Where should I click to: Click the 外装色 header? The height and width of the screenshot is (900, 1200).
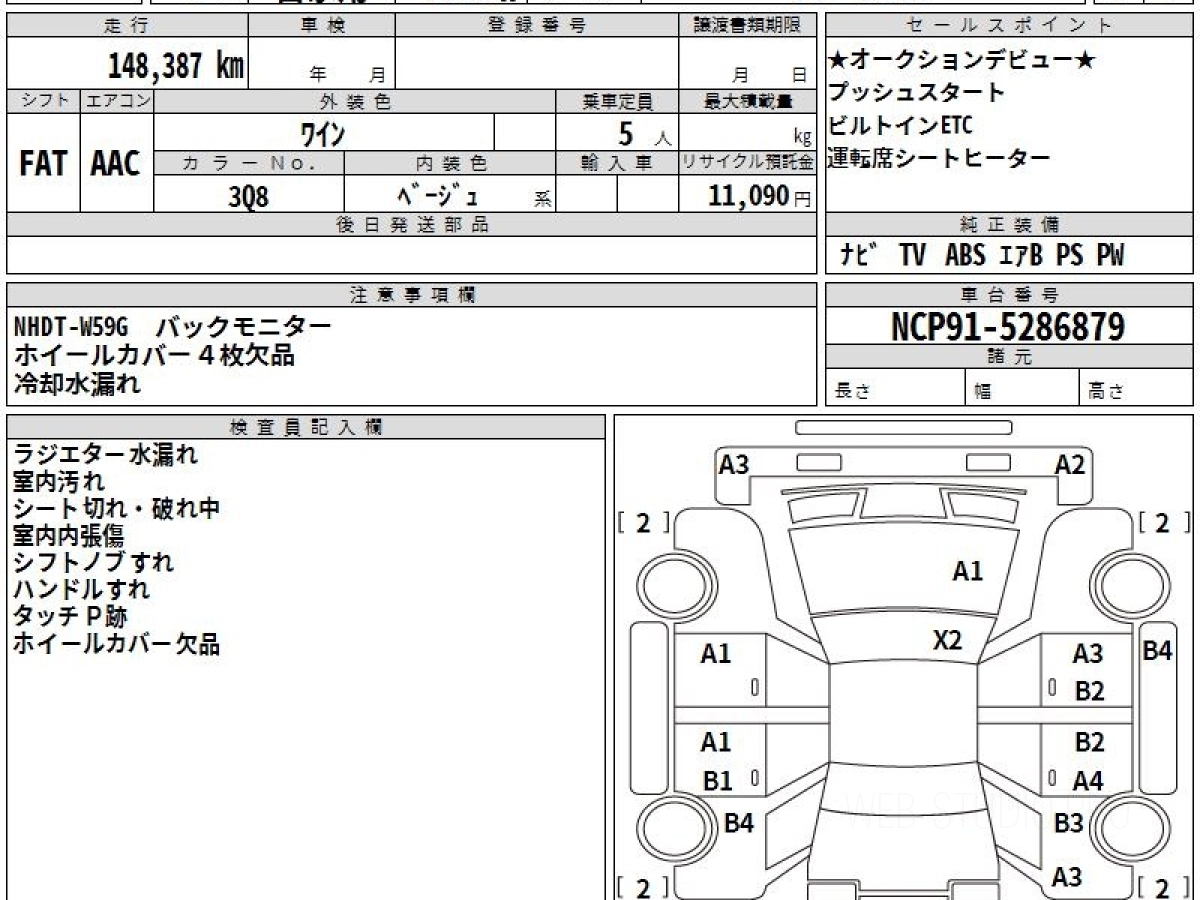(x=355, y=101)
